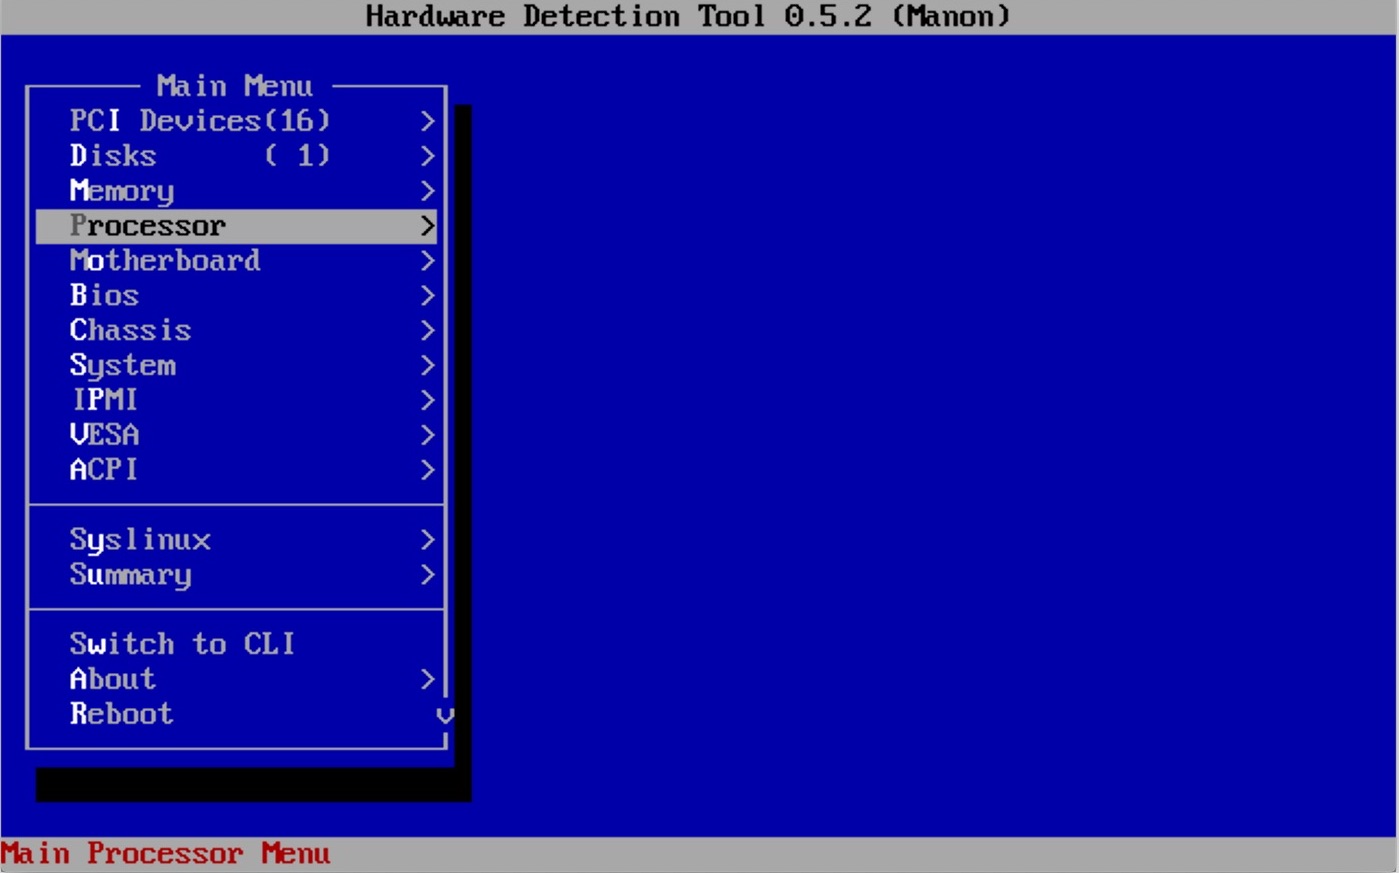Select the Summary menu entry

tap(130, 575)
